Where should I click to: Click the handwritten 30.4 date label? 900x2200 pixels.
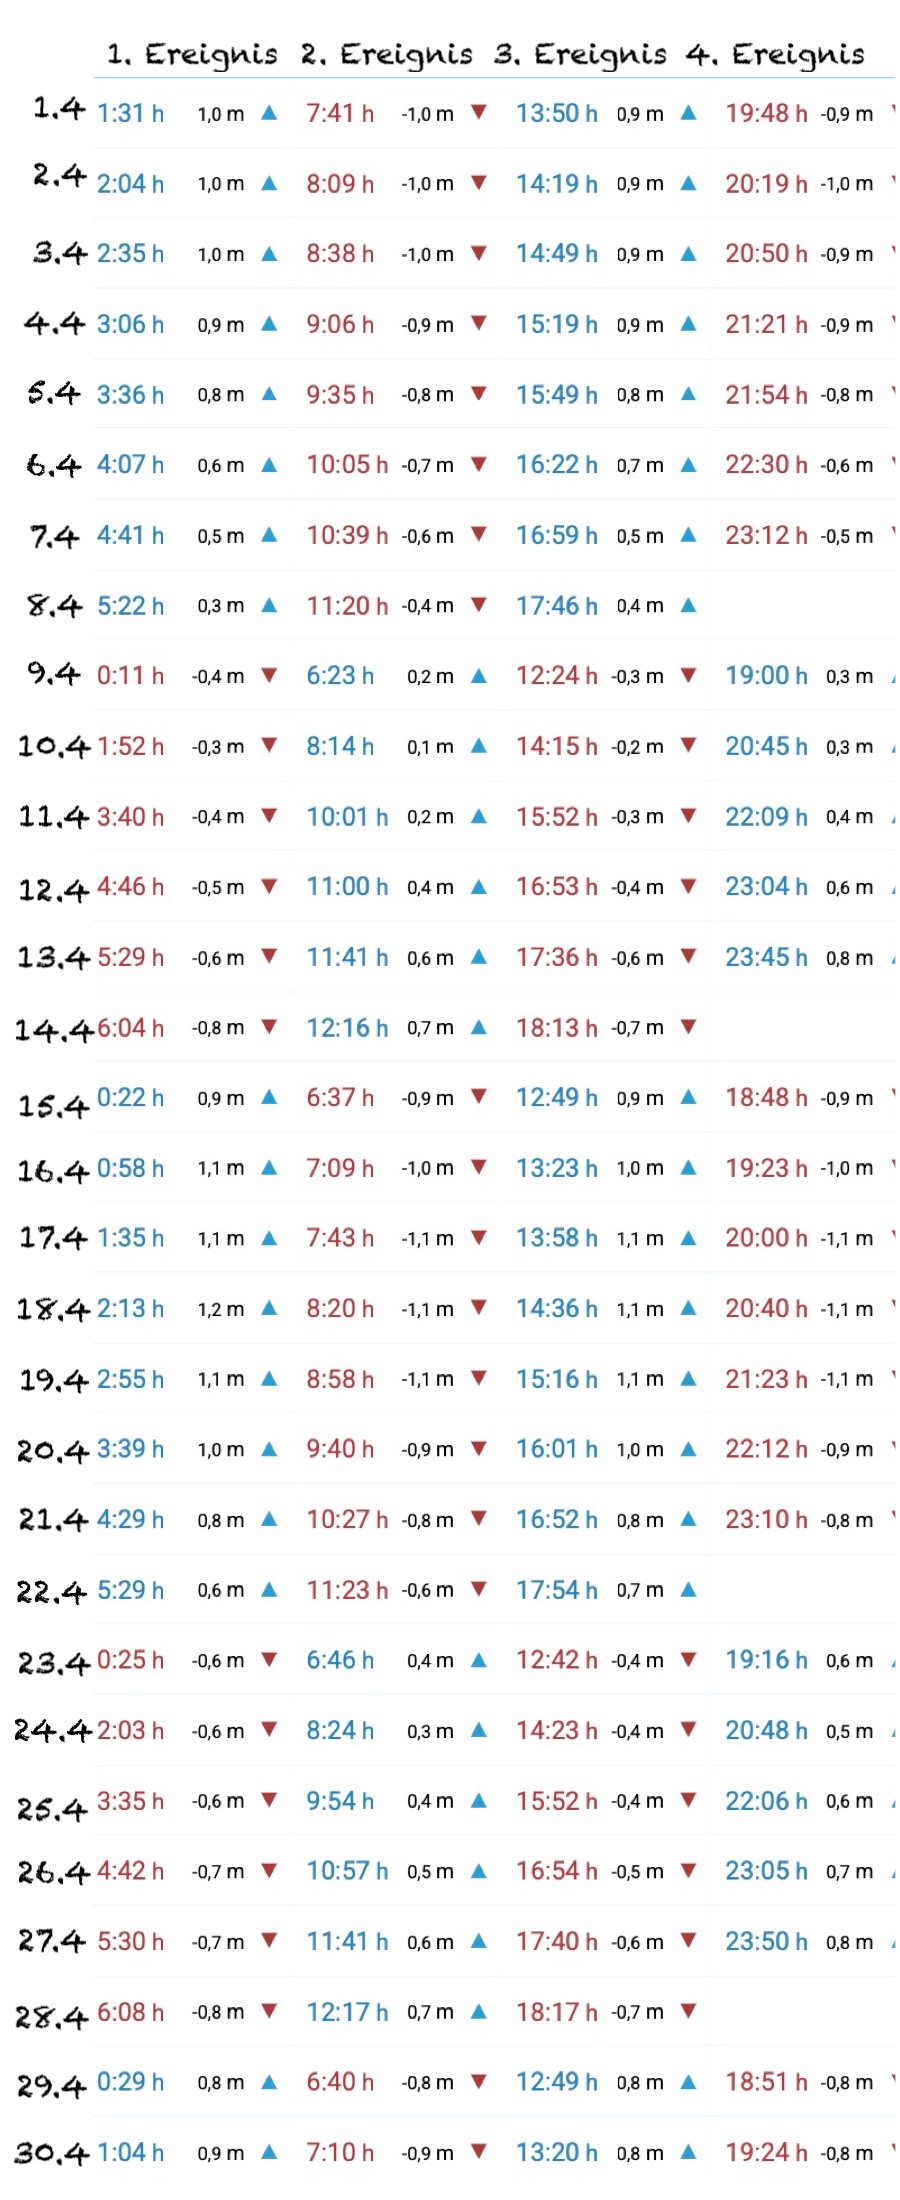[53, 2153]
